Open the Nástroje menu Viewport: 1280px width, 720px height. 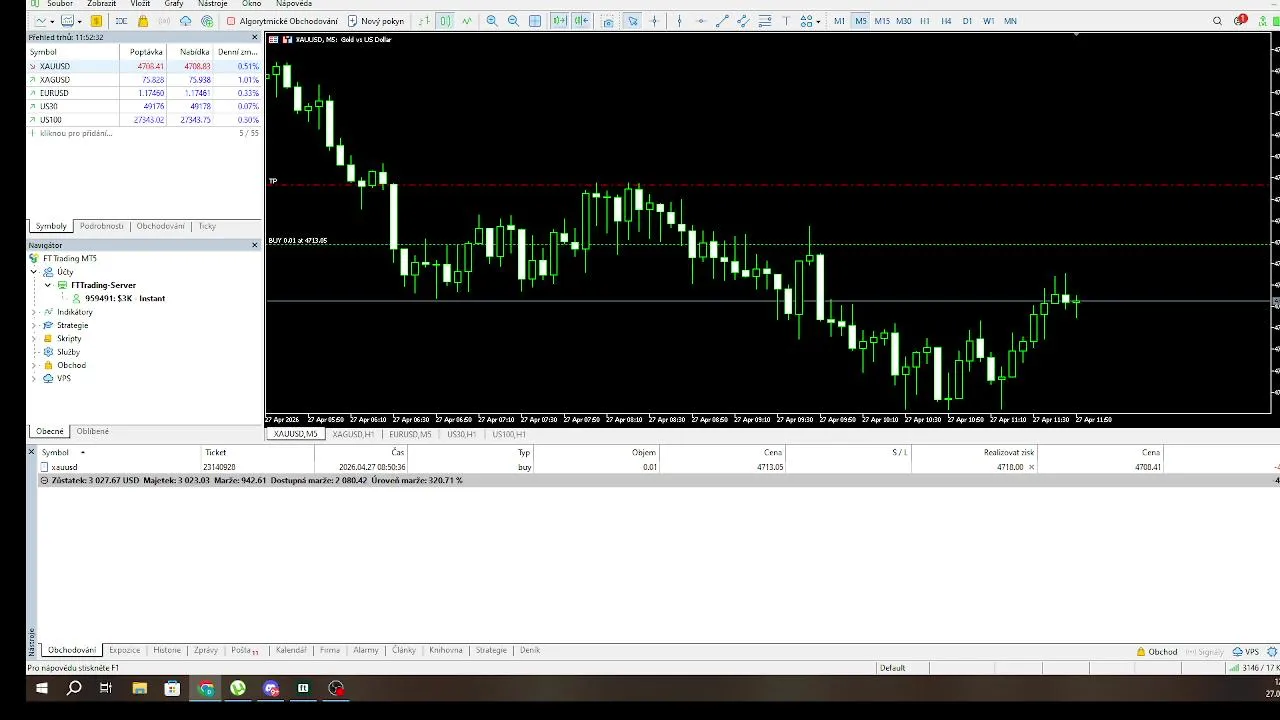tap(212, 4)
